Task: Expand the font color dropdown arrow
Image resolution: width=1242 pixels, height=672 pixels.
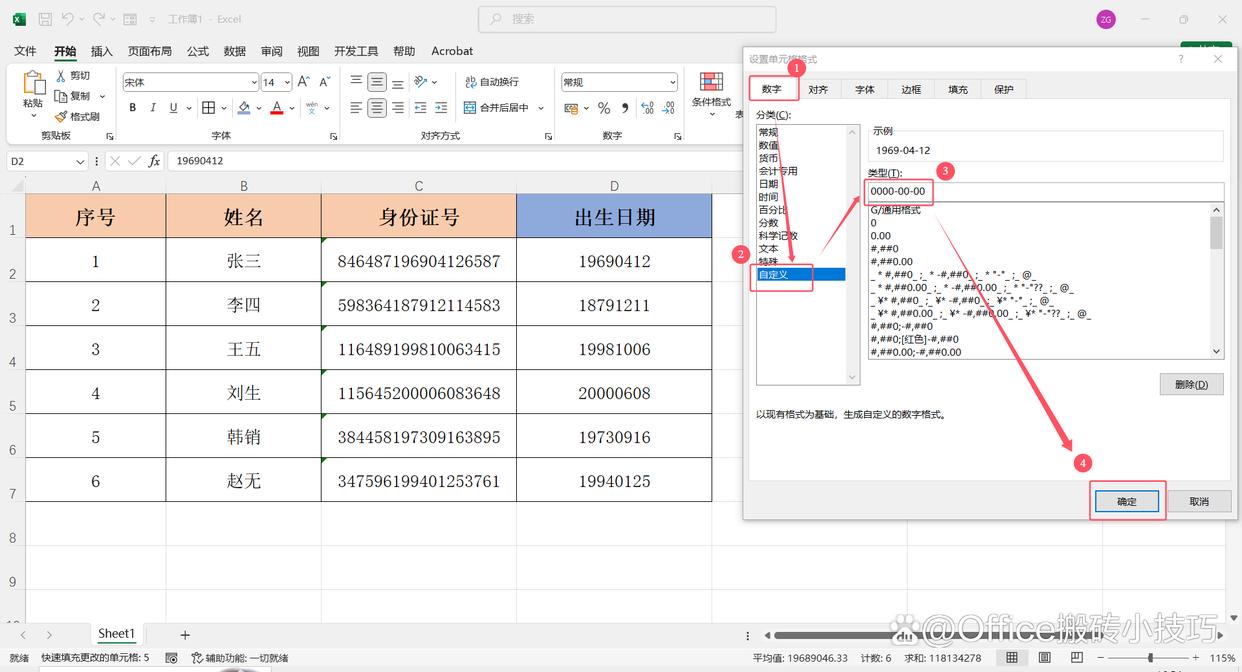Action: (292, 108)
